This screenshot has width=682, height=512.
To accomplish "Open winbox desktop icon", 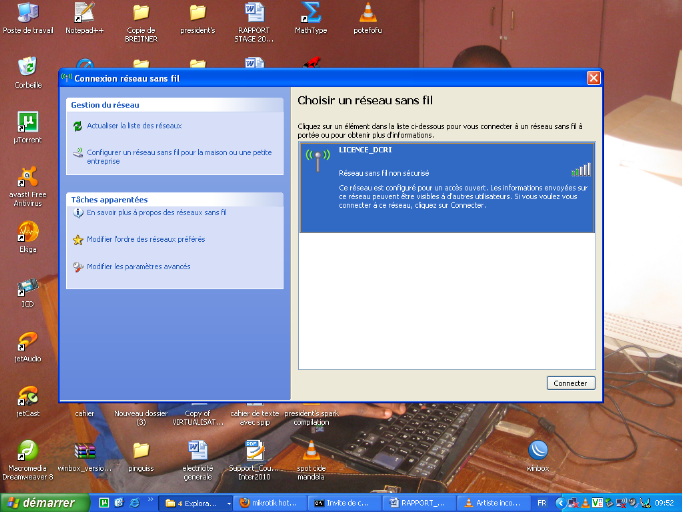I will [x=538, y=453].
